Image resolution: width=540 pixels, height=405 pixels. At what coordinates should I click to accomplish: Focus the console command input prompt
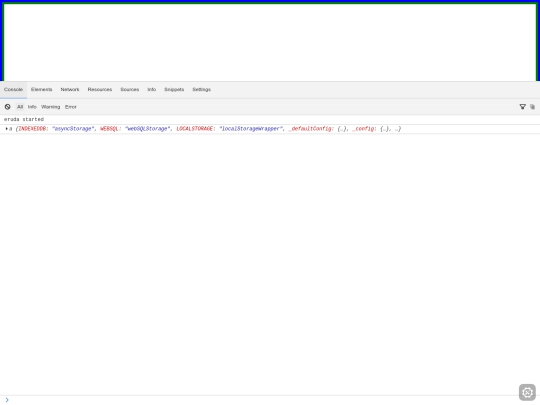270,399
